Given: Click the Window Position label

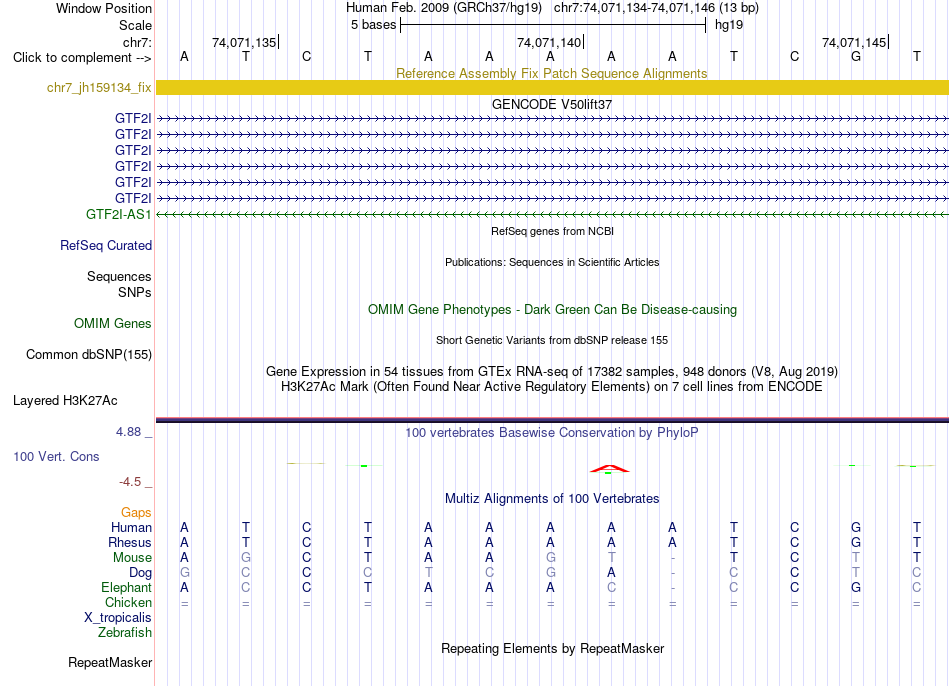Looking at the screenshot, I should pyautogui.click(x=104, y=8).
